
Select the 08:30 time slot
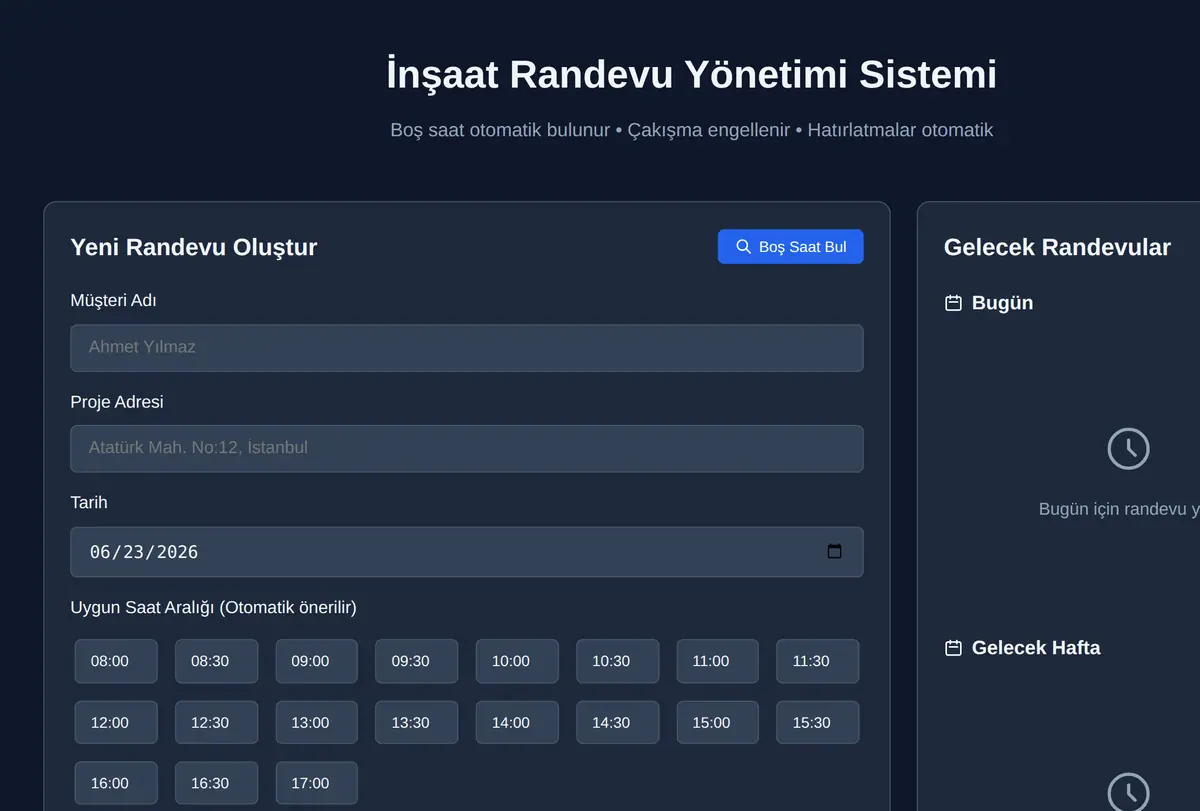pyautogui.click(x=216, y=661)
